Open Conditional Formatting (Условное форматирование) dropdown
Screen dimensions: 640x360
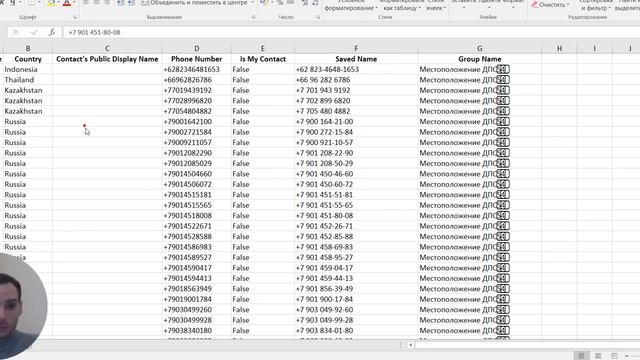point(351,5)
